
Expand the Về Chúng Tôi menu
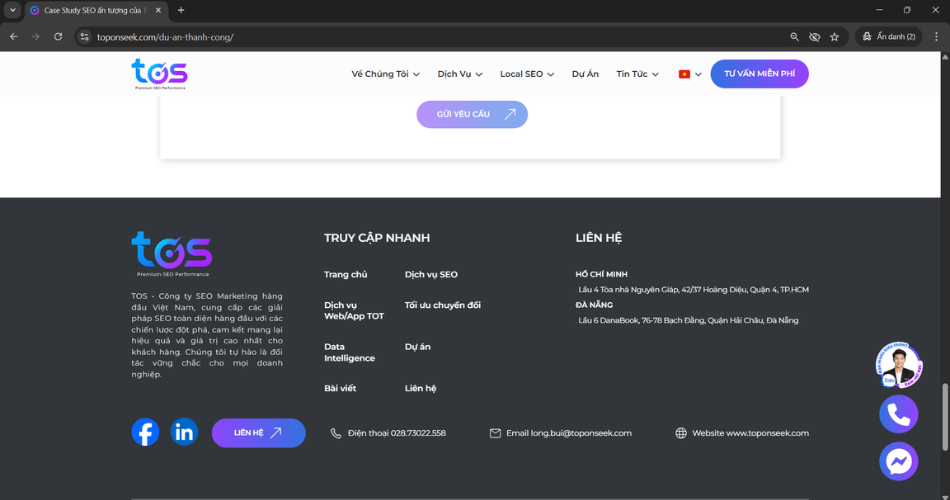pos(385,74)
